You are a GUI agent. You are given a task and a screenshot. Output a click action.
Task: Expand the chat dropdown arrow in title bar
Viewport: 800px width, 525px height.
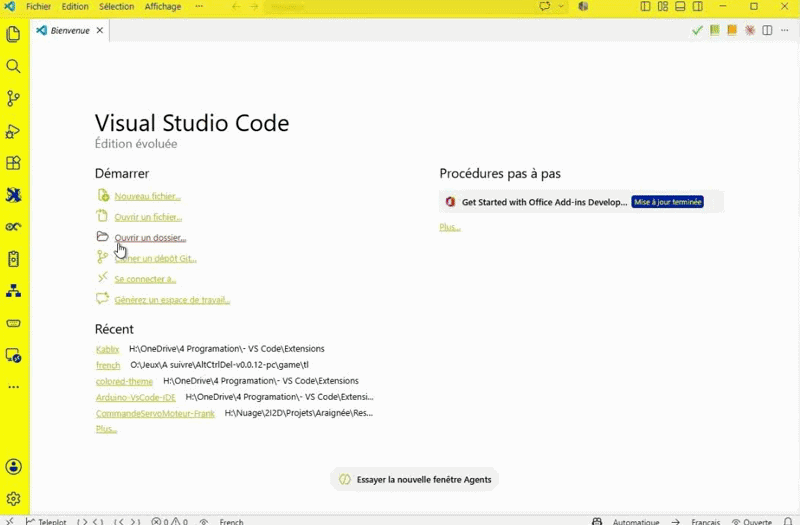click(561, 7)
